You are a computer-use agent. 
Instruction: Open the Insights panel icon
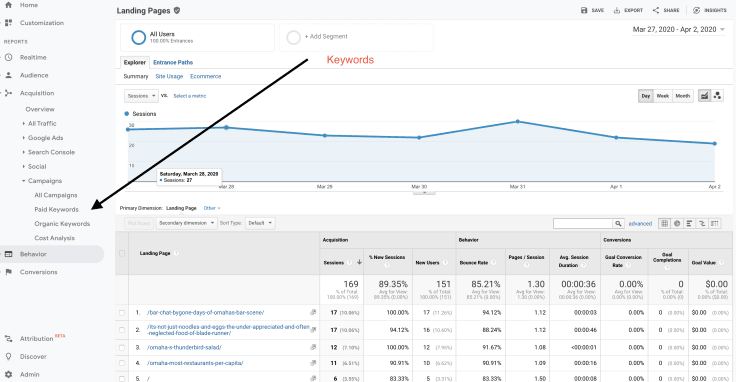697,10
